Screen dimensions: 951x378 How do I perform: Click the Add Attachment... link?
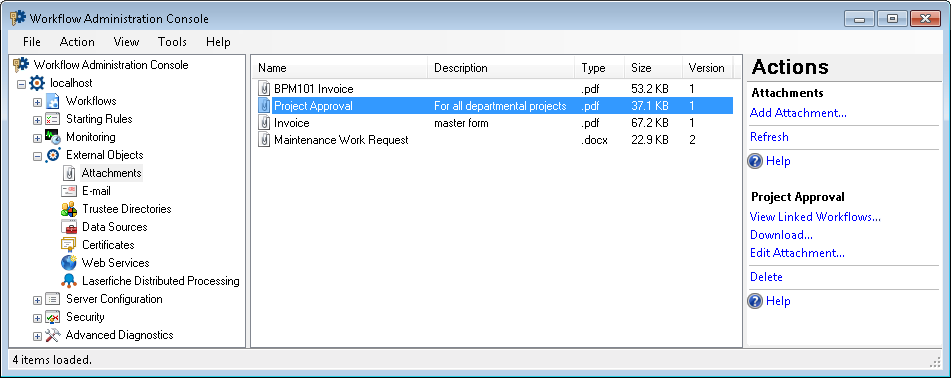(x=798, y=113)
